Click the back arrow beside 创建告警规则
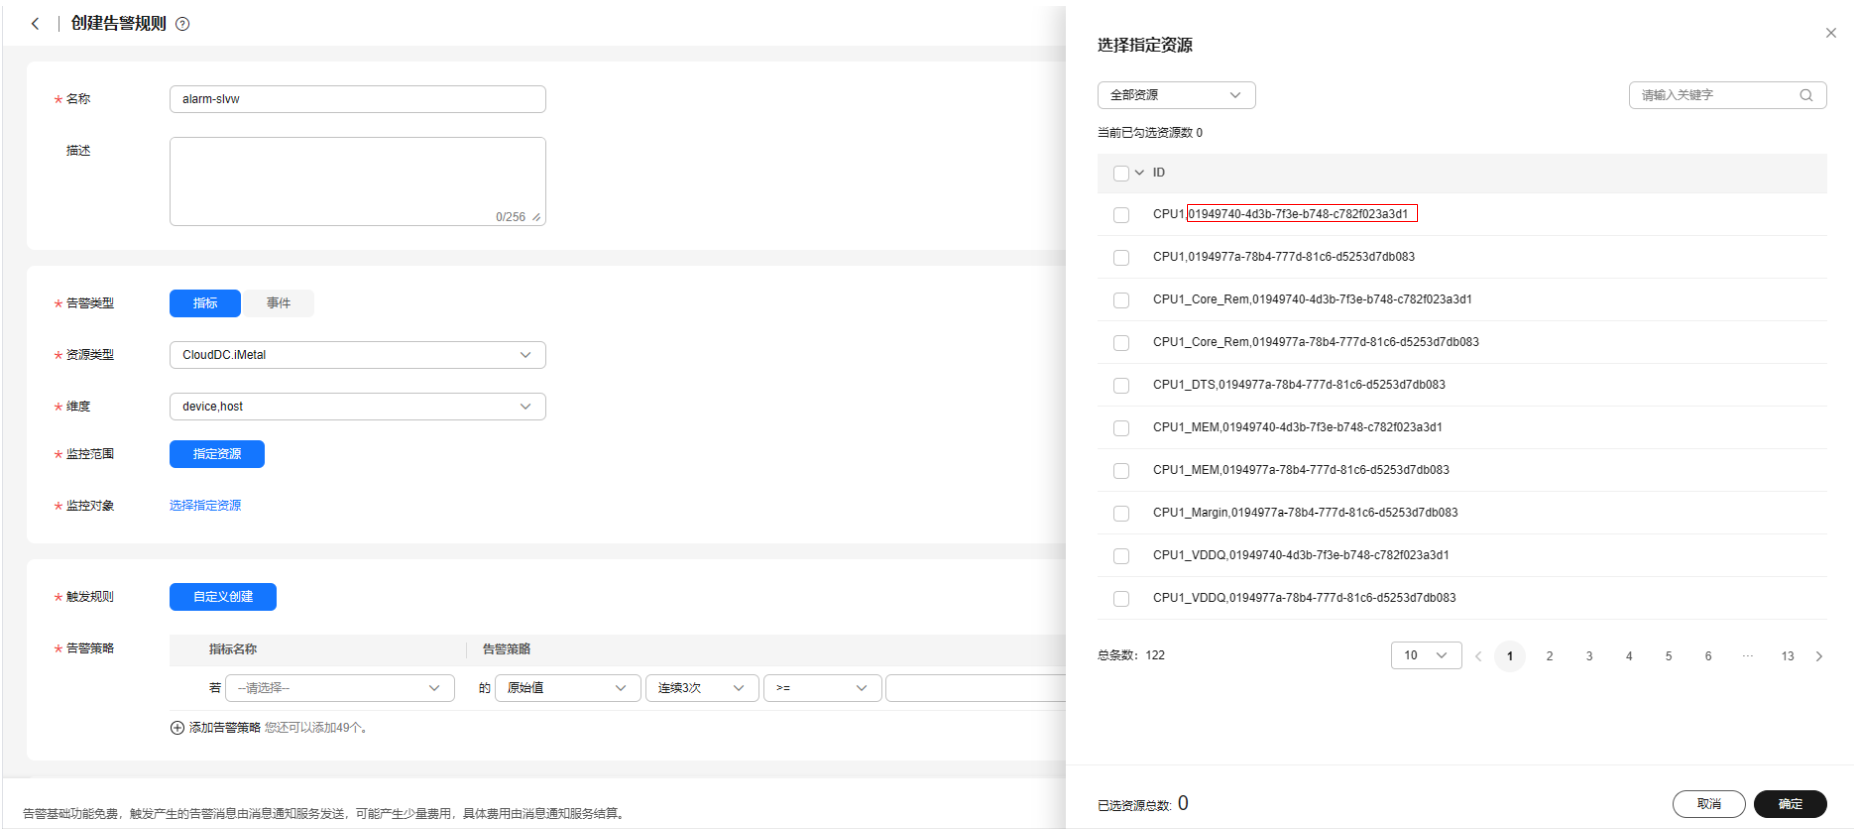1854x831 pixels. click(x=35, y=23)
